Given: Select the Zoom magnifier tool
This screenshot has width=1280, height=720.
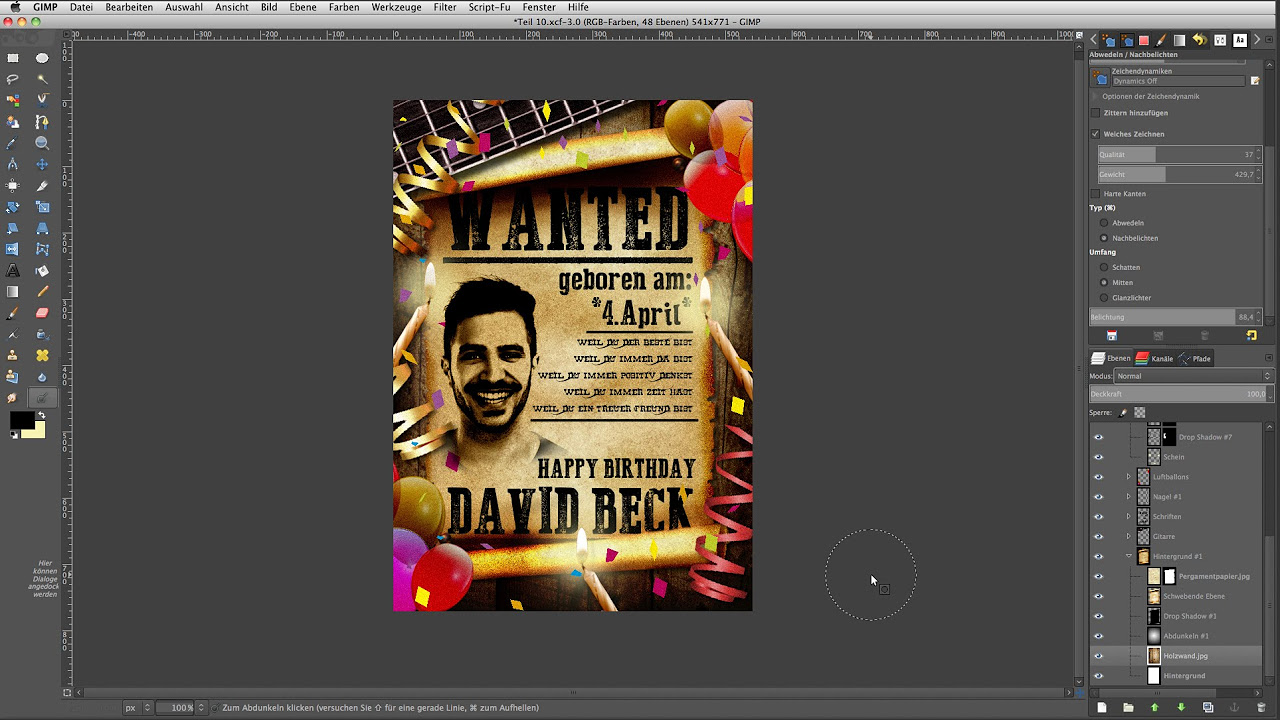Looking at the screenshot, I should point(42,143).
